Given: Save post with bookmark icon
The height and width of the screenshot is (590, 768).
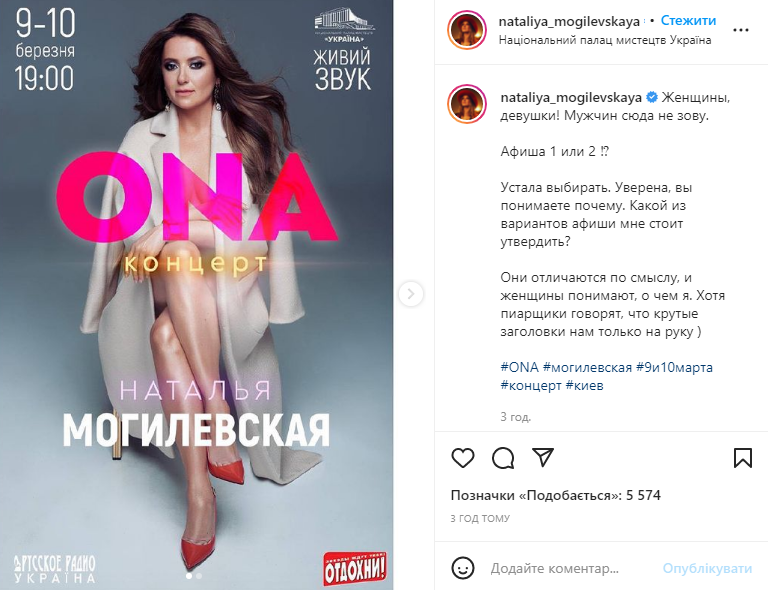Looking at the screenshot, I should pos(743,458).
